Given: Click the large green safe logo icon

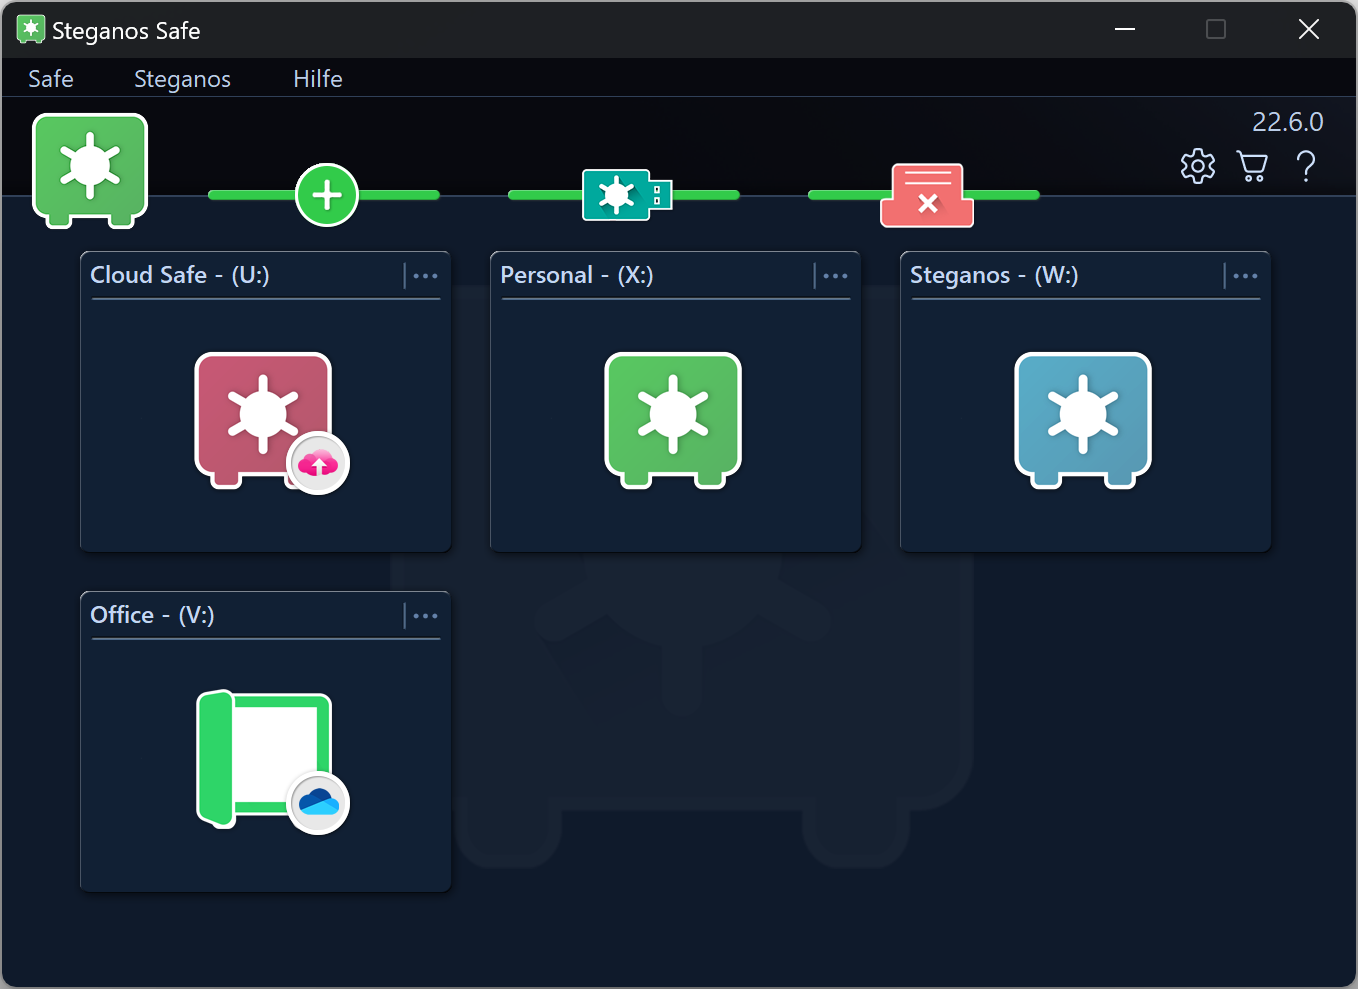Looking at the screenshot, I should pyautogui.click(x=90, y=168).
